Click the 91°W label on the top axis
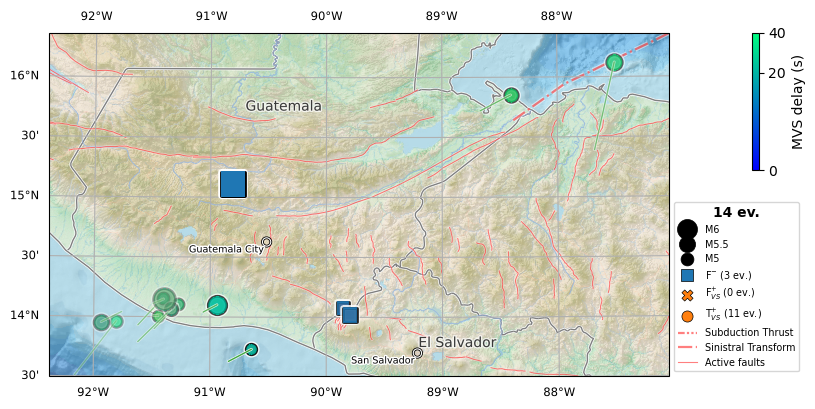Screen dimensions: 815x409 coord(211,16)
